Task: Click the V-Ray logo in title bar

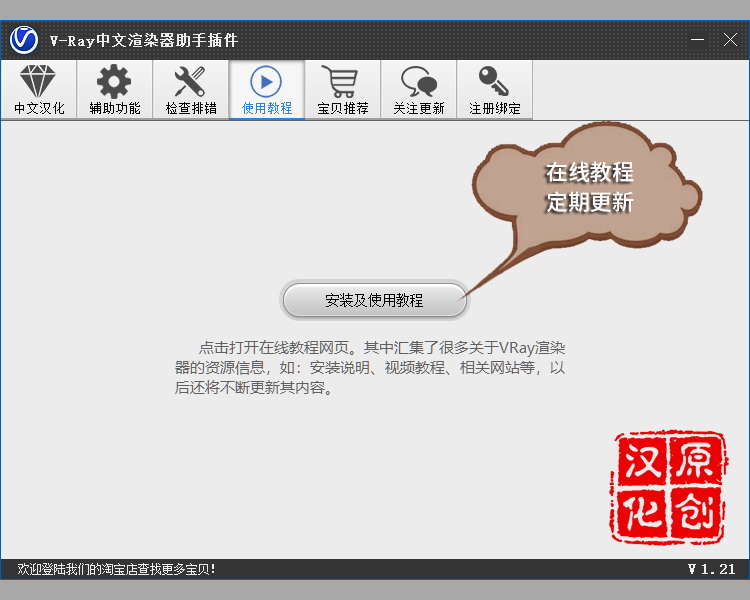Action: point(24,40)
